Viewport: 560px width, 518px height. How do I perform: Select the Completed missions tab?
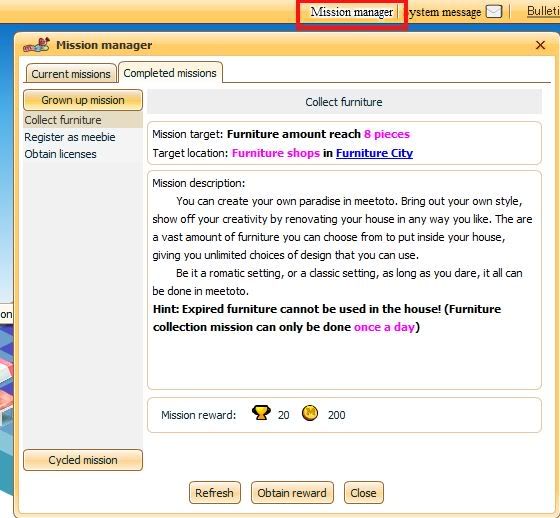(x=170, y=73)
